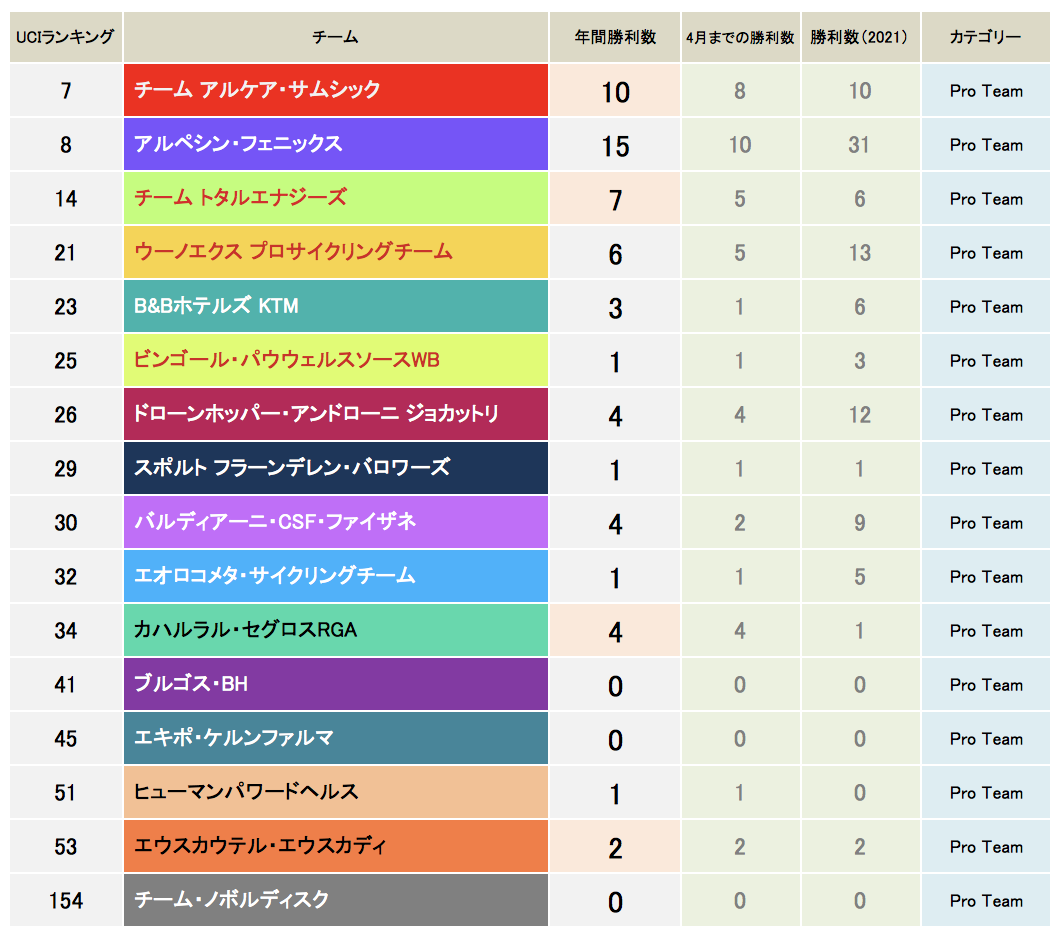The width and height of the screenshot is (1058, 932).
Task: Select バルディアーニ・CSF・ファイザネ team cell
Action: click(x=335, y=522)
